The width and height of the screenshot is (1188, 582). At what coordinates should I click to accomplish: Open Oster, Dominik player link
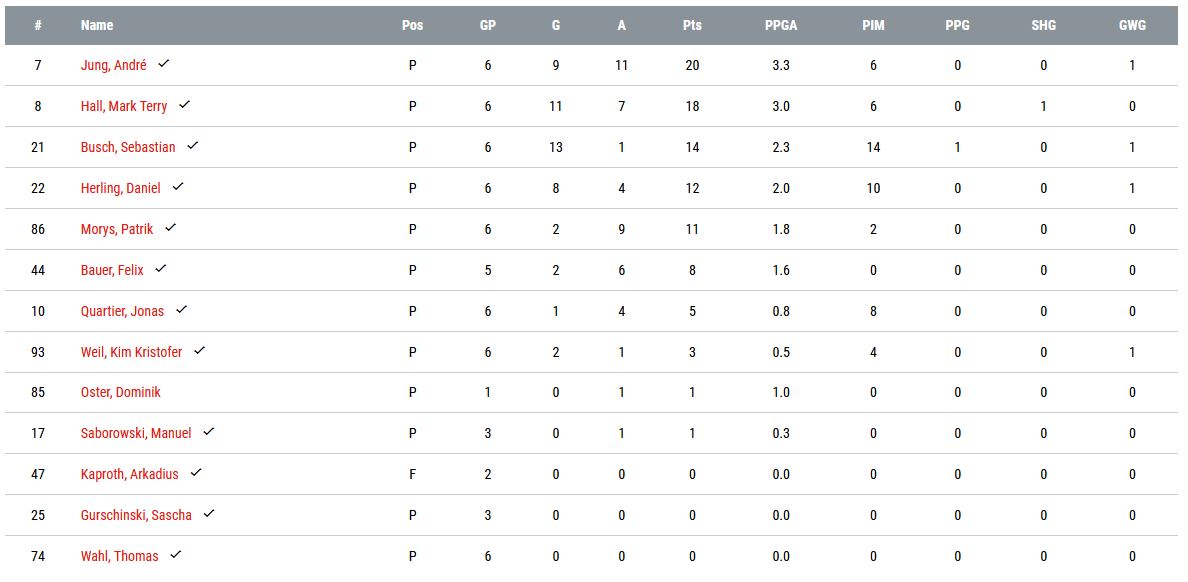[121, 393]
